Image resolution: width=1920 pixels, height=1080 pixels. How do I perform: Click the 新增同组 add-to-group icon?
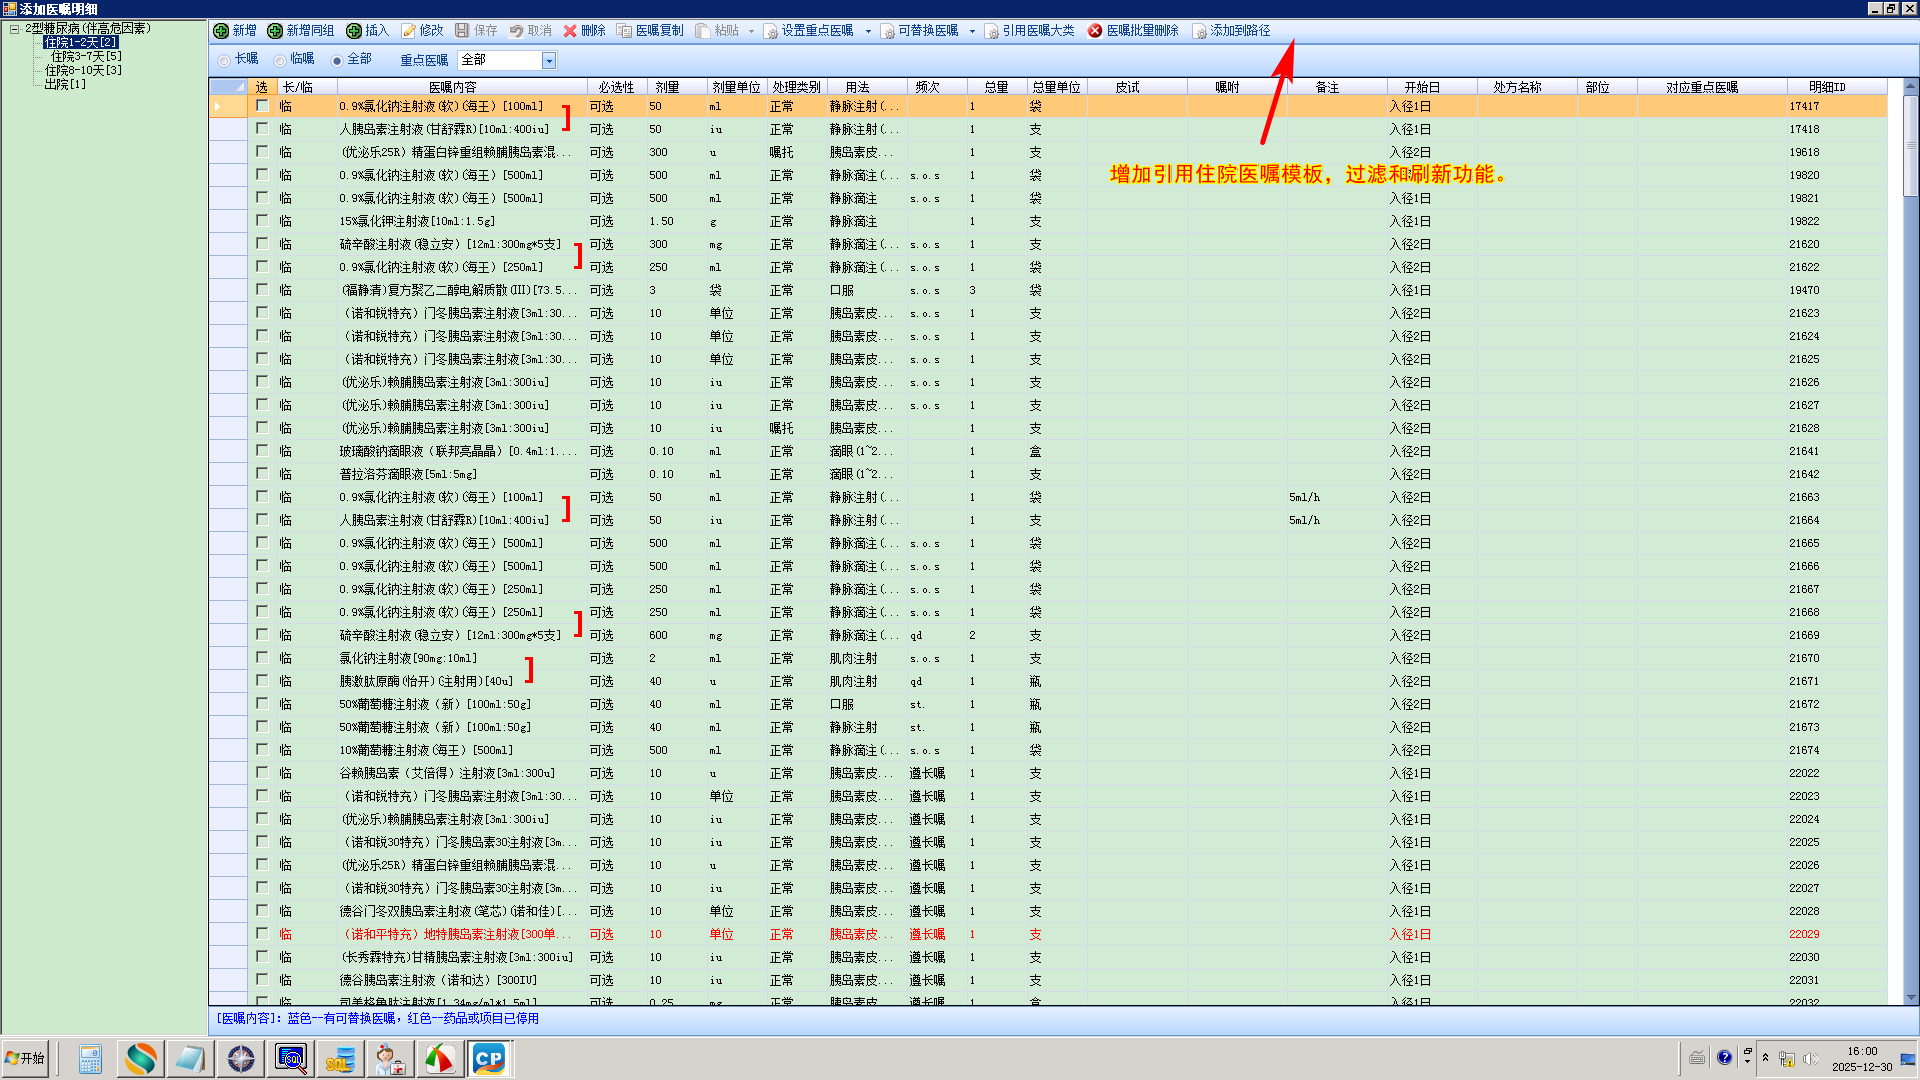tap(275, 31)
